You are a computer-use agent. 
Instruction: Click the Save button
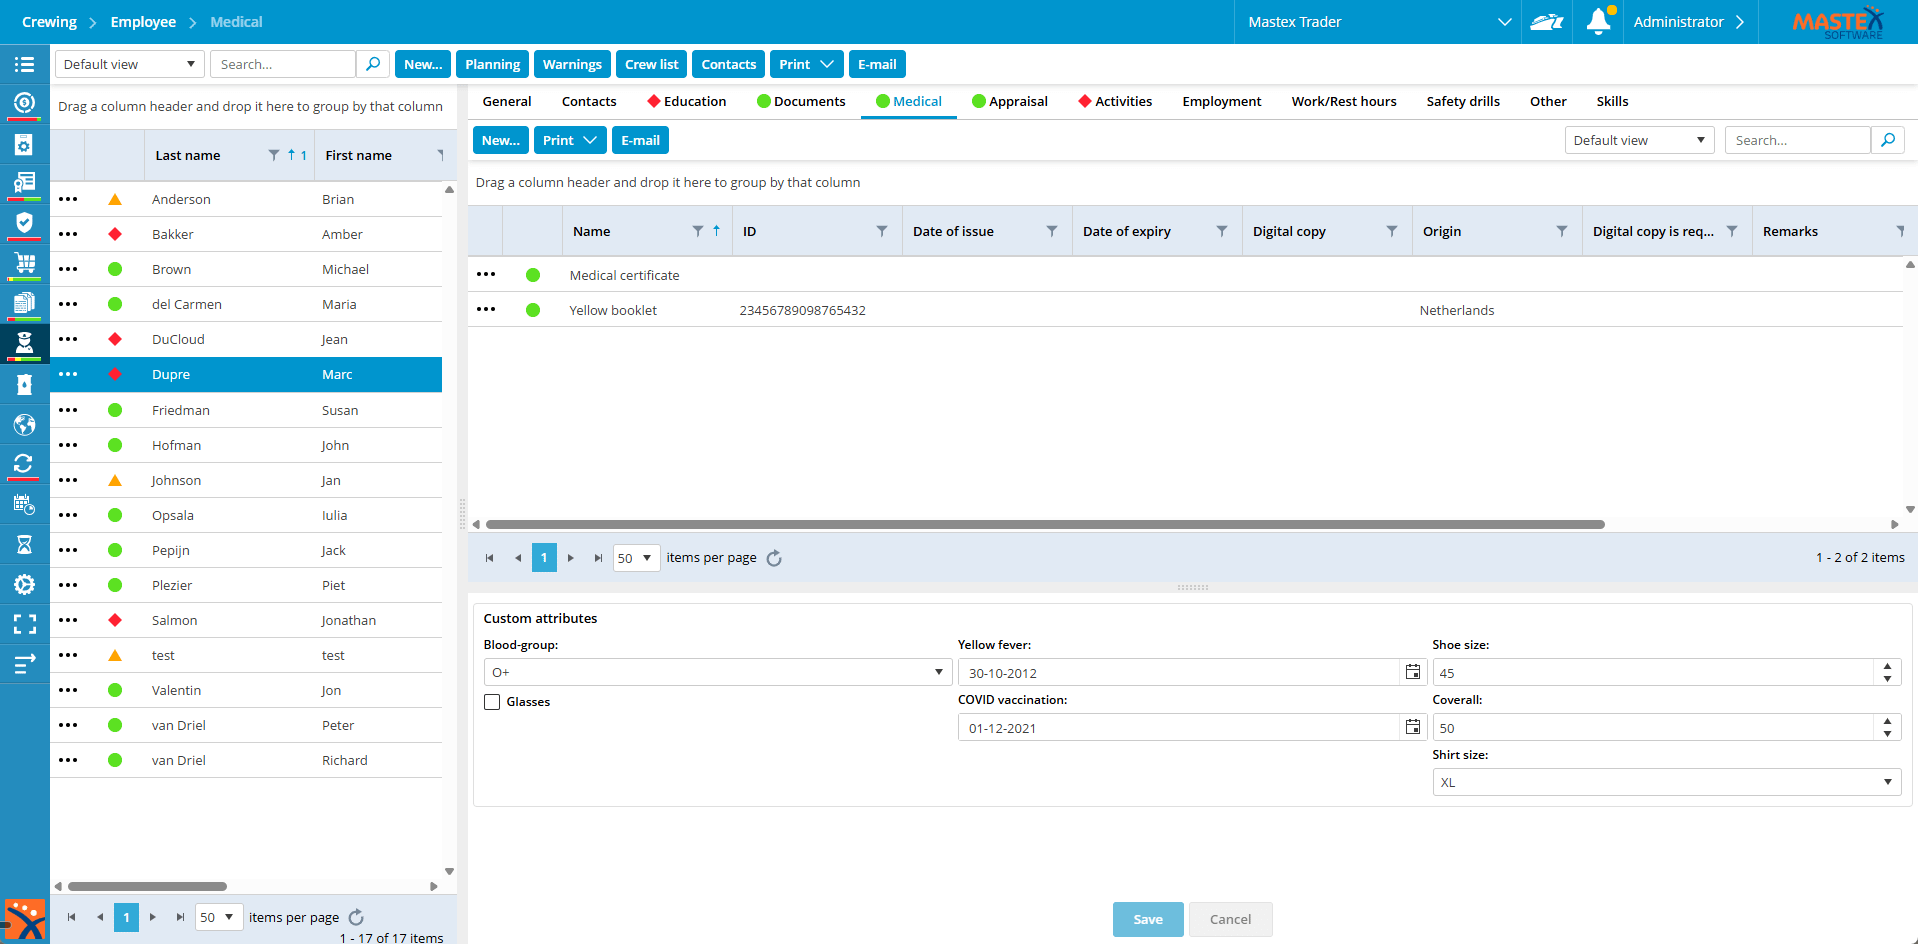tap(1147, 919)
